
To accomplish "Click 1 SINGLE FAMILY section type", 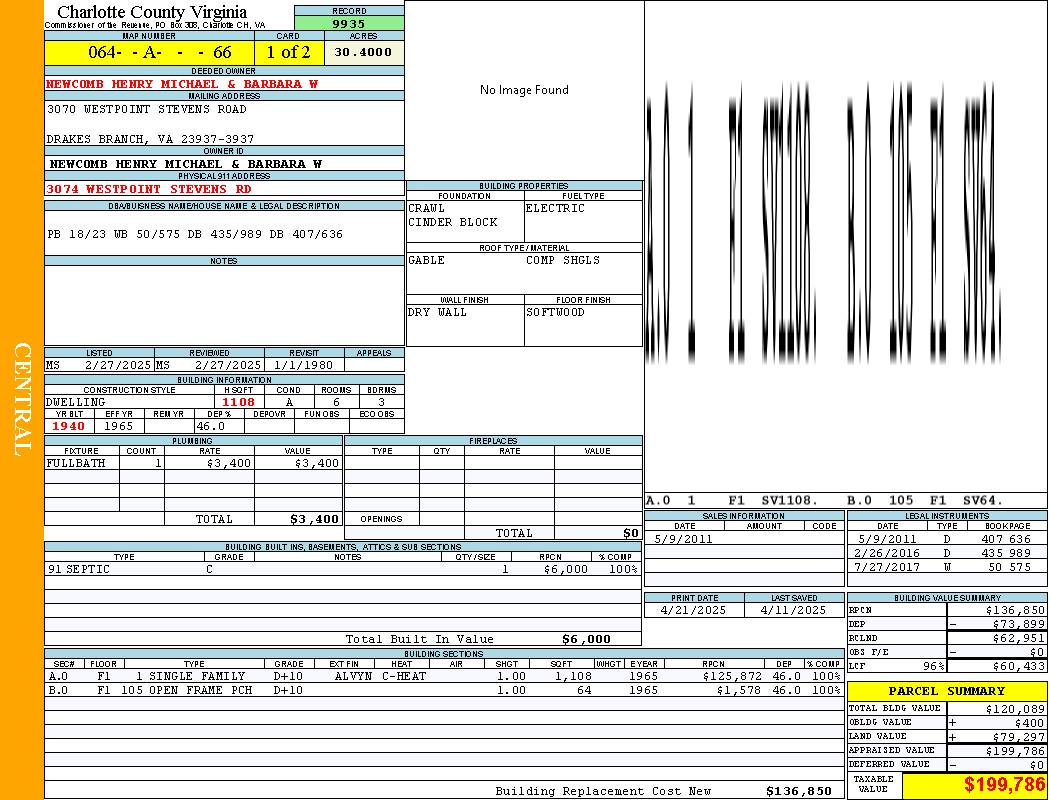I will [x=190, y=676].
